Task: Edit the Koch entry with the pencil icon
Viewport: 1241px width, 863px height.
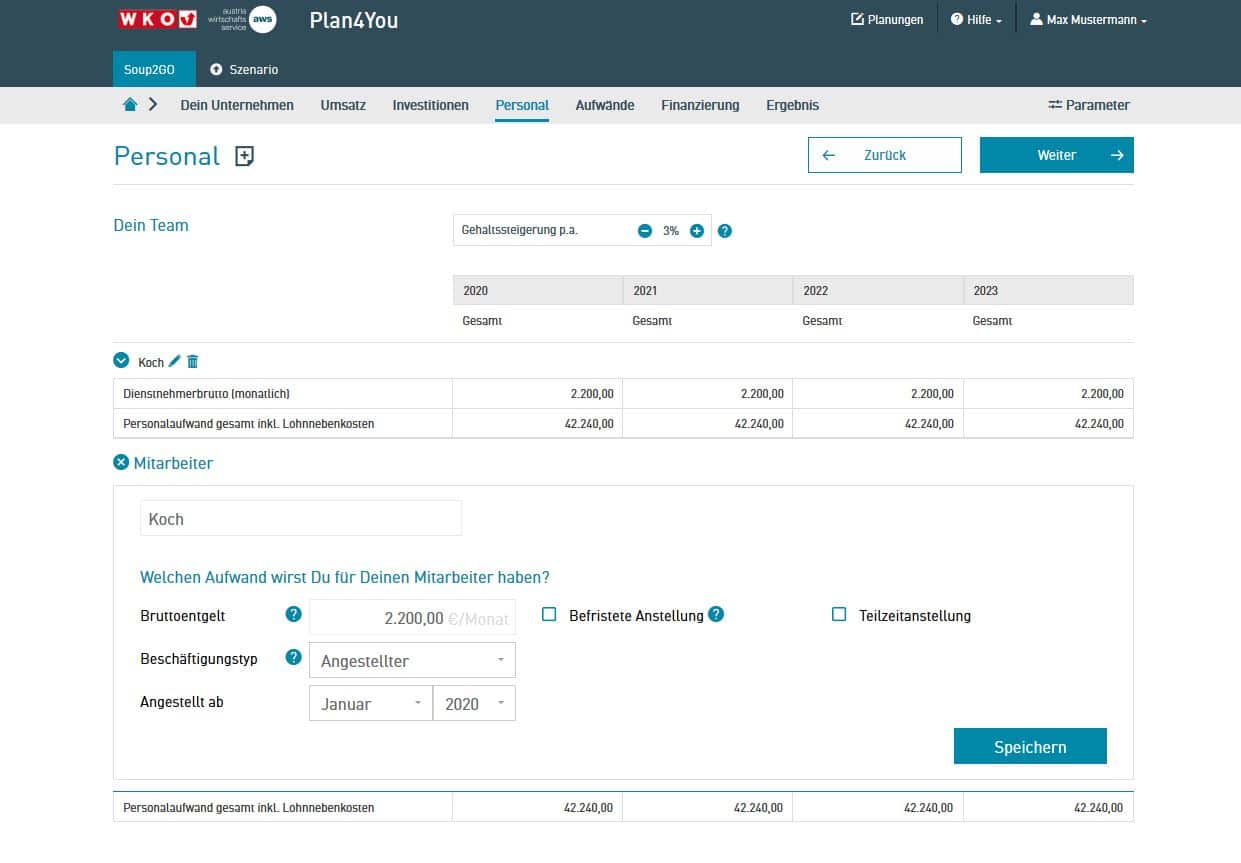Action: coord(175,361)
